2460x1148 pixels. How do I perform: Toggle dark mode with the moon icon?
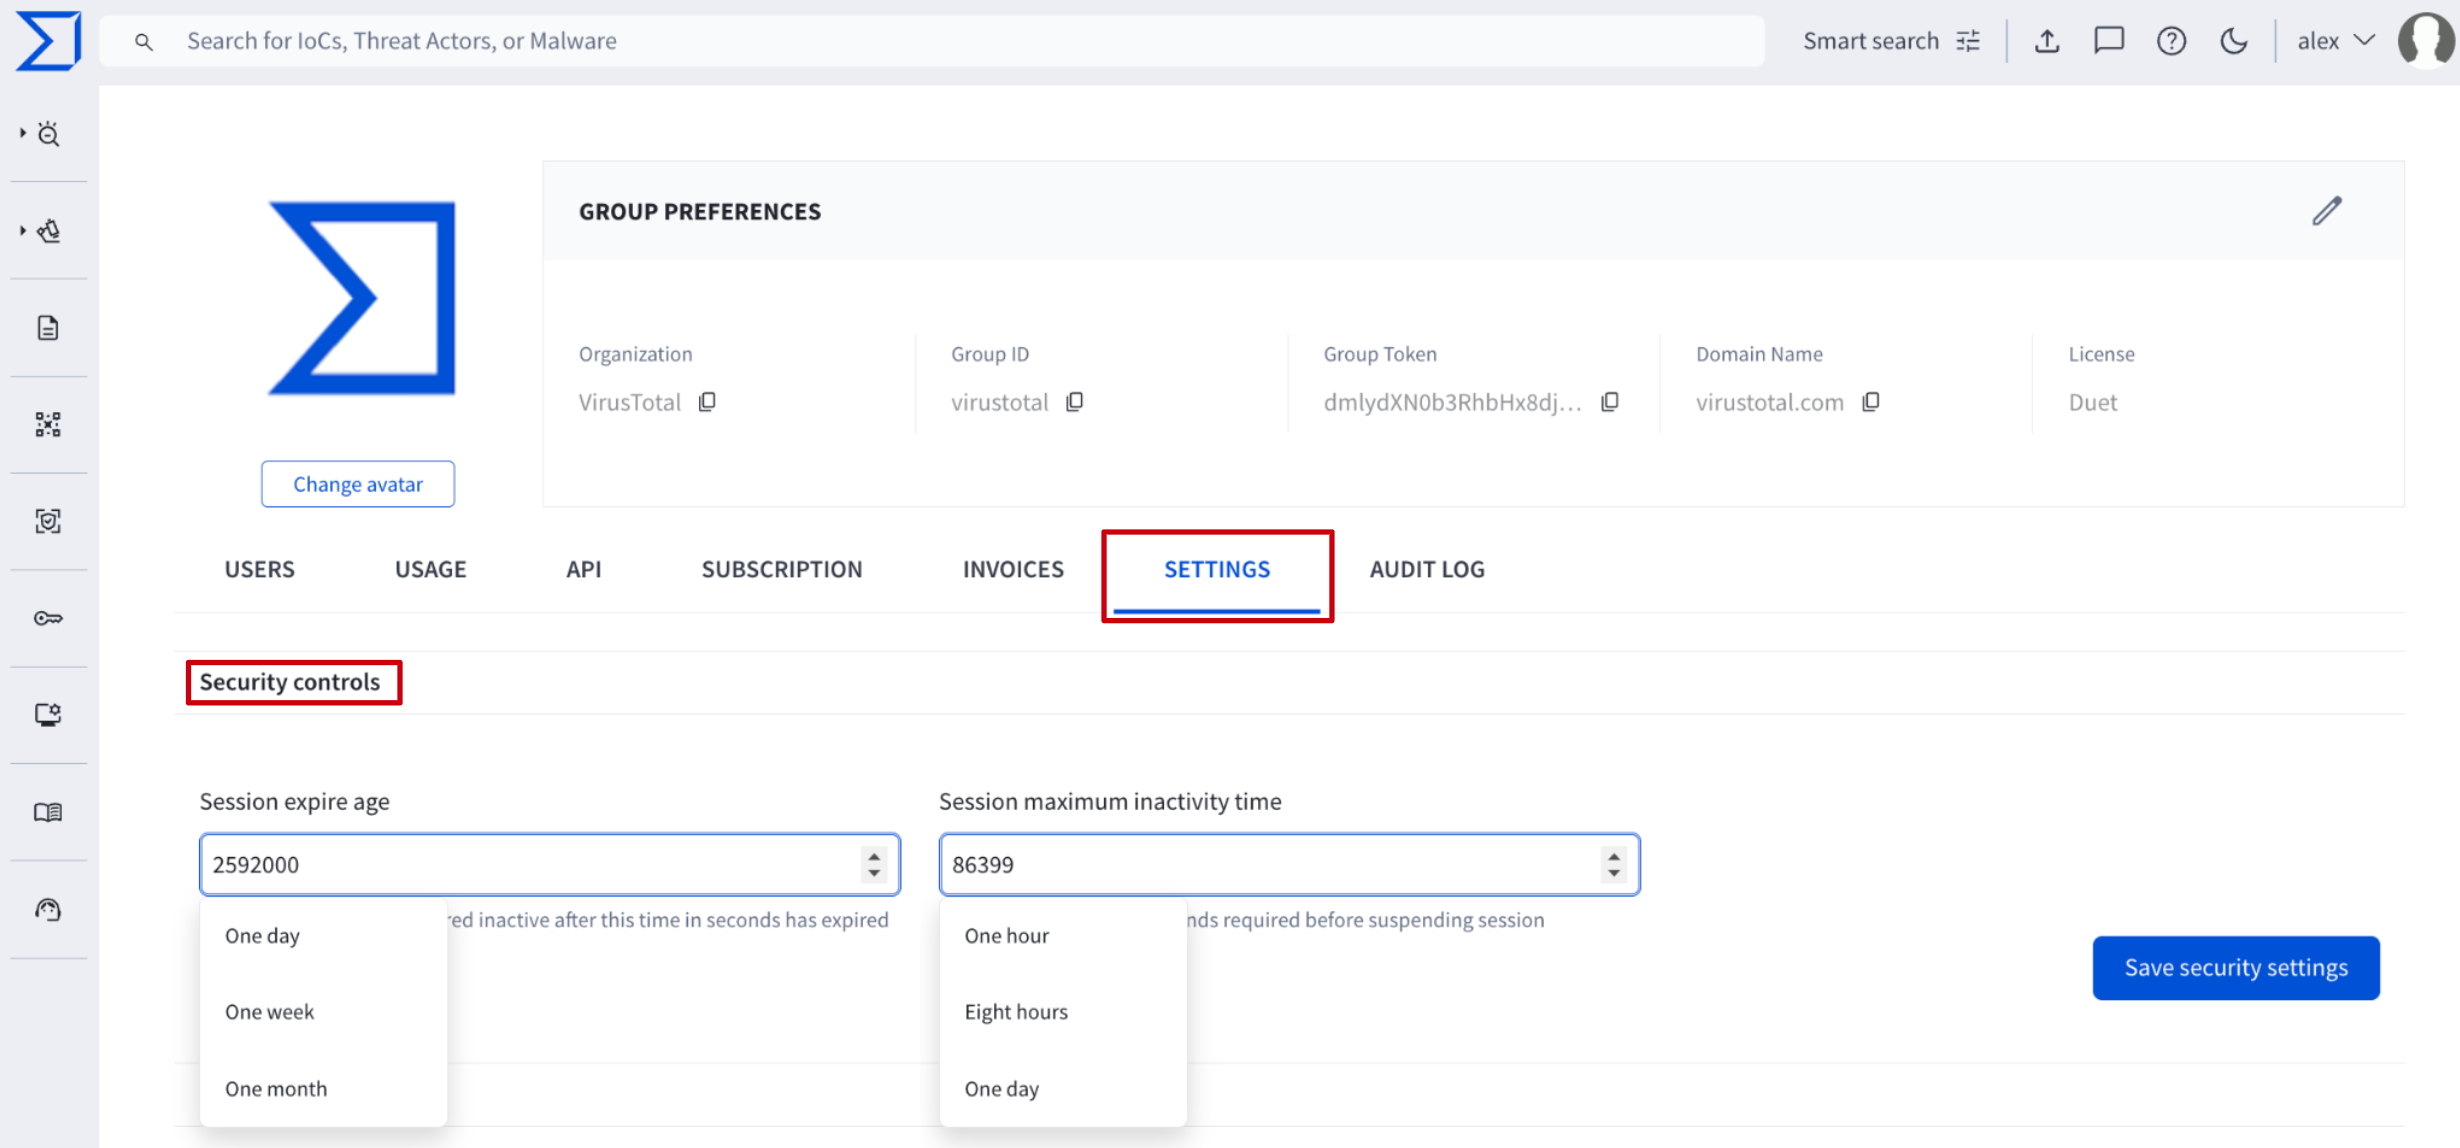2233,41
